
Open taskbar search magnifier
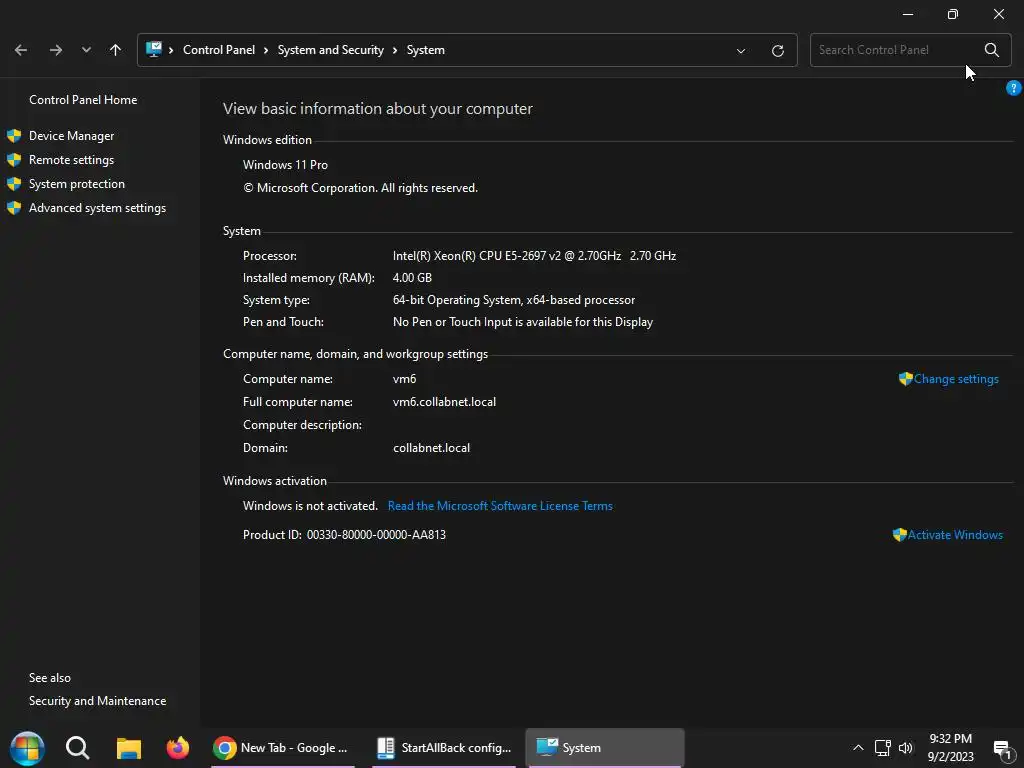(77, 748)
